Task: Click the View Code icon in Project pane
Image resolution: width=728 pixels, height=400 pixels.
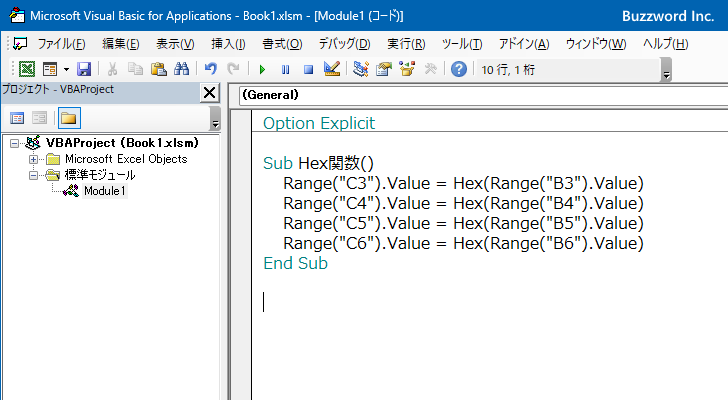Action: click(17, 118)
